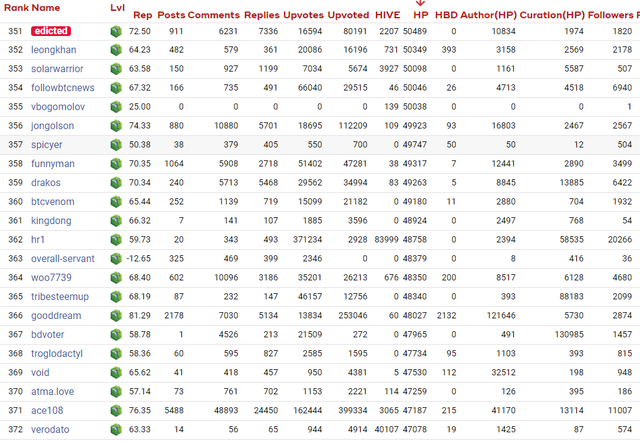Screen dimensions: 640x442
Task: Sort by the Lvl column header
Action: click(118, 8)
